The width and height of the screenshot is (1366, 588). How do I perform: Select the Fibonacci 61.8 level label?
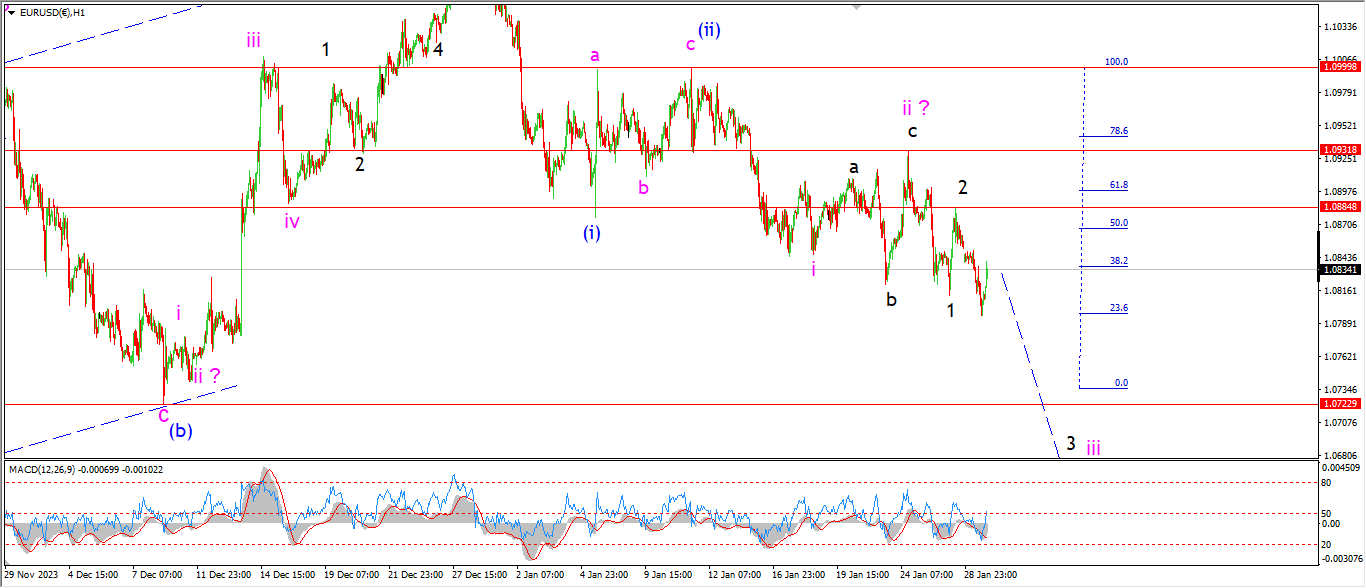1118,185
